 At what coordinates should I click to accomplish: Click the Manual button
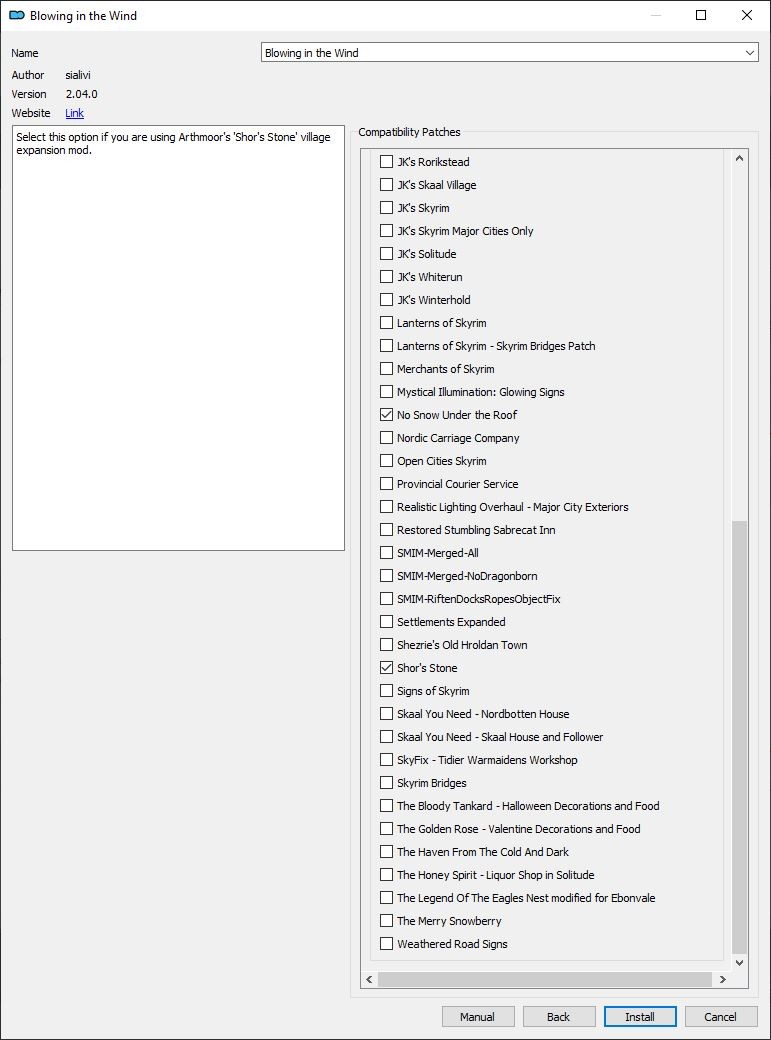(478, 1017)
